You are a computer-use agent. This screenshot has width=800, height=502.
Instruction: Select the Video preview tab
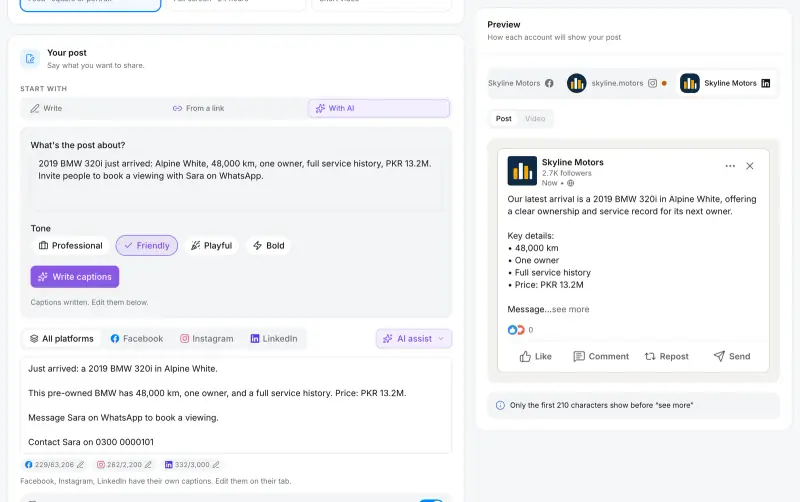[x=535, y=118]
